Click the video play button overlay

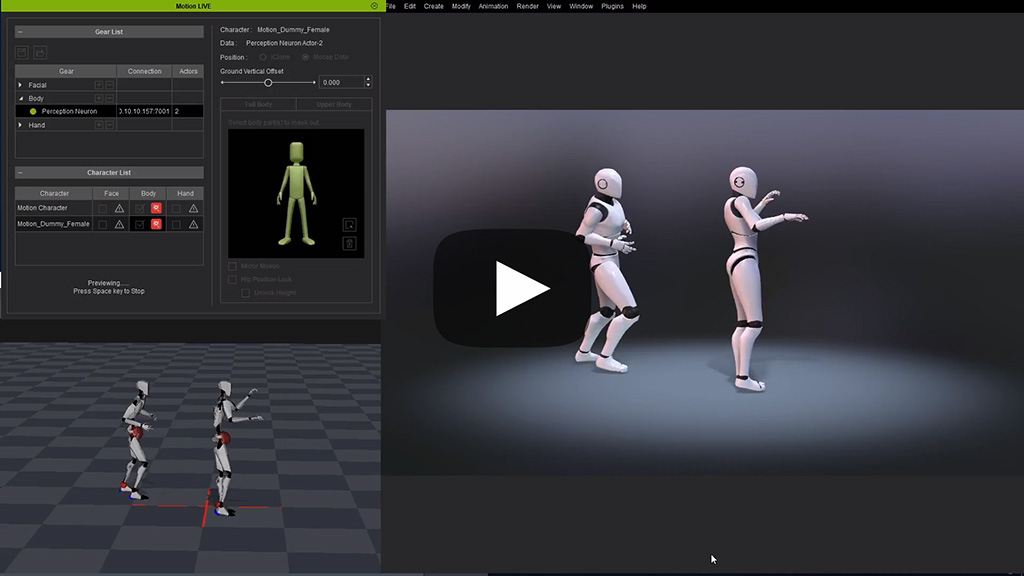[x=511, y=289]
